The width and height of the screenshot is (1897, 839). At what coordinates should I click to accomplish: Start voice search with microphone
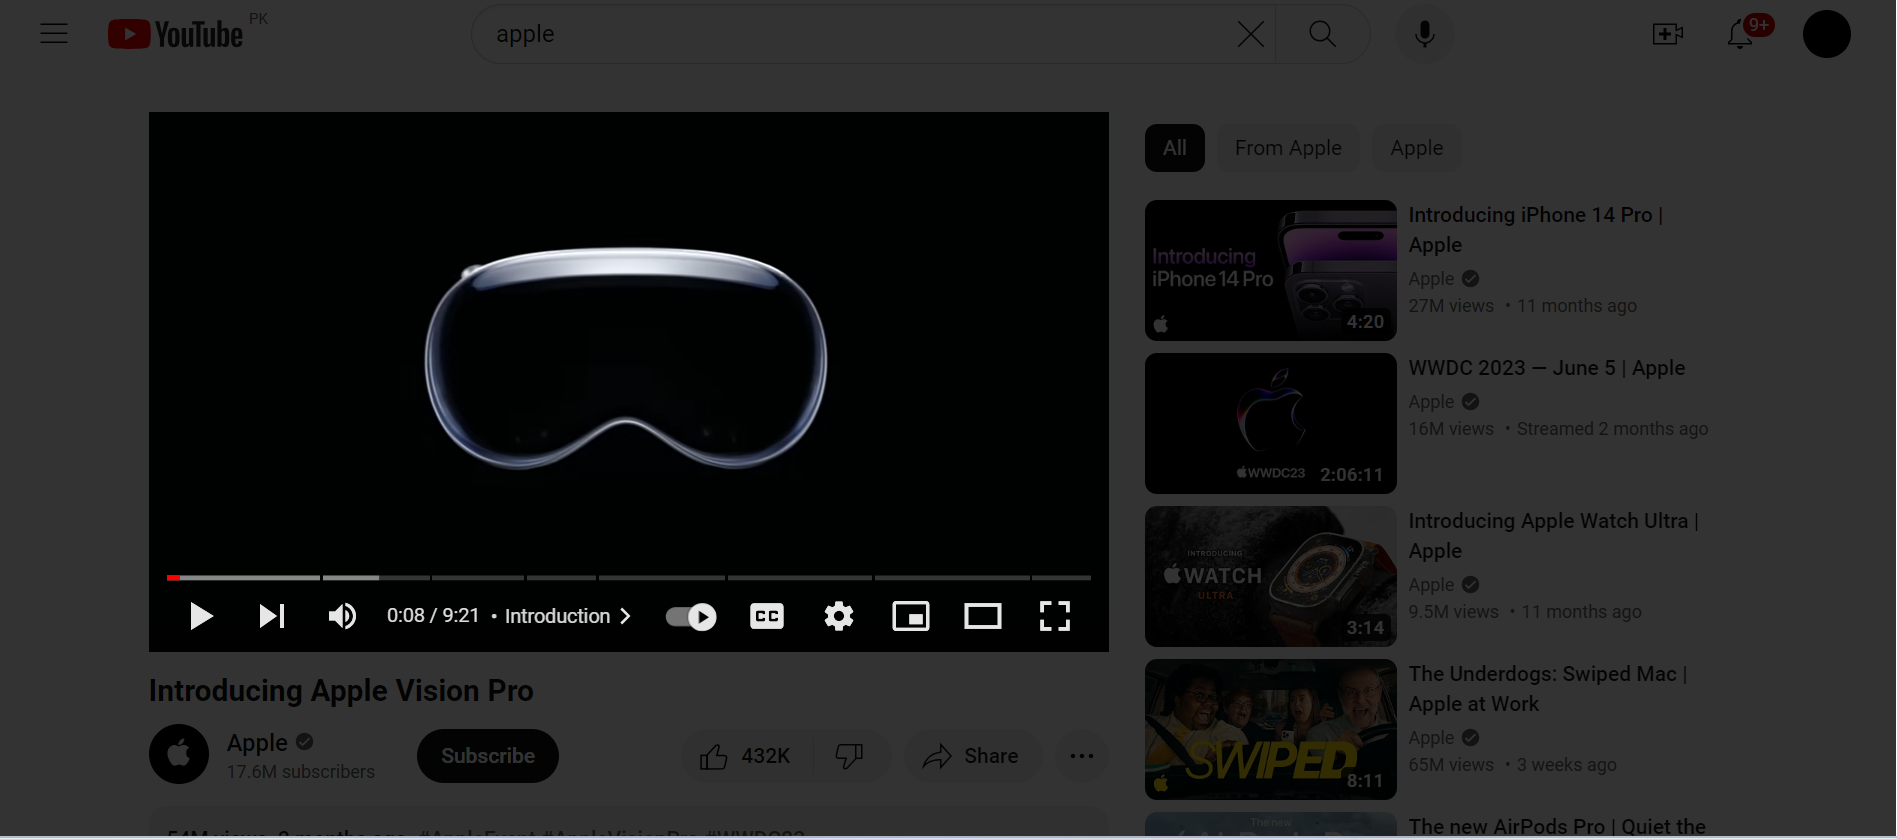(1425, 34)
